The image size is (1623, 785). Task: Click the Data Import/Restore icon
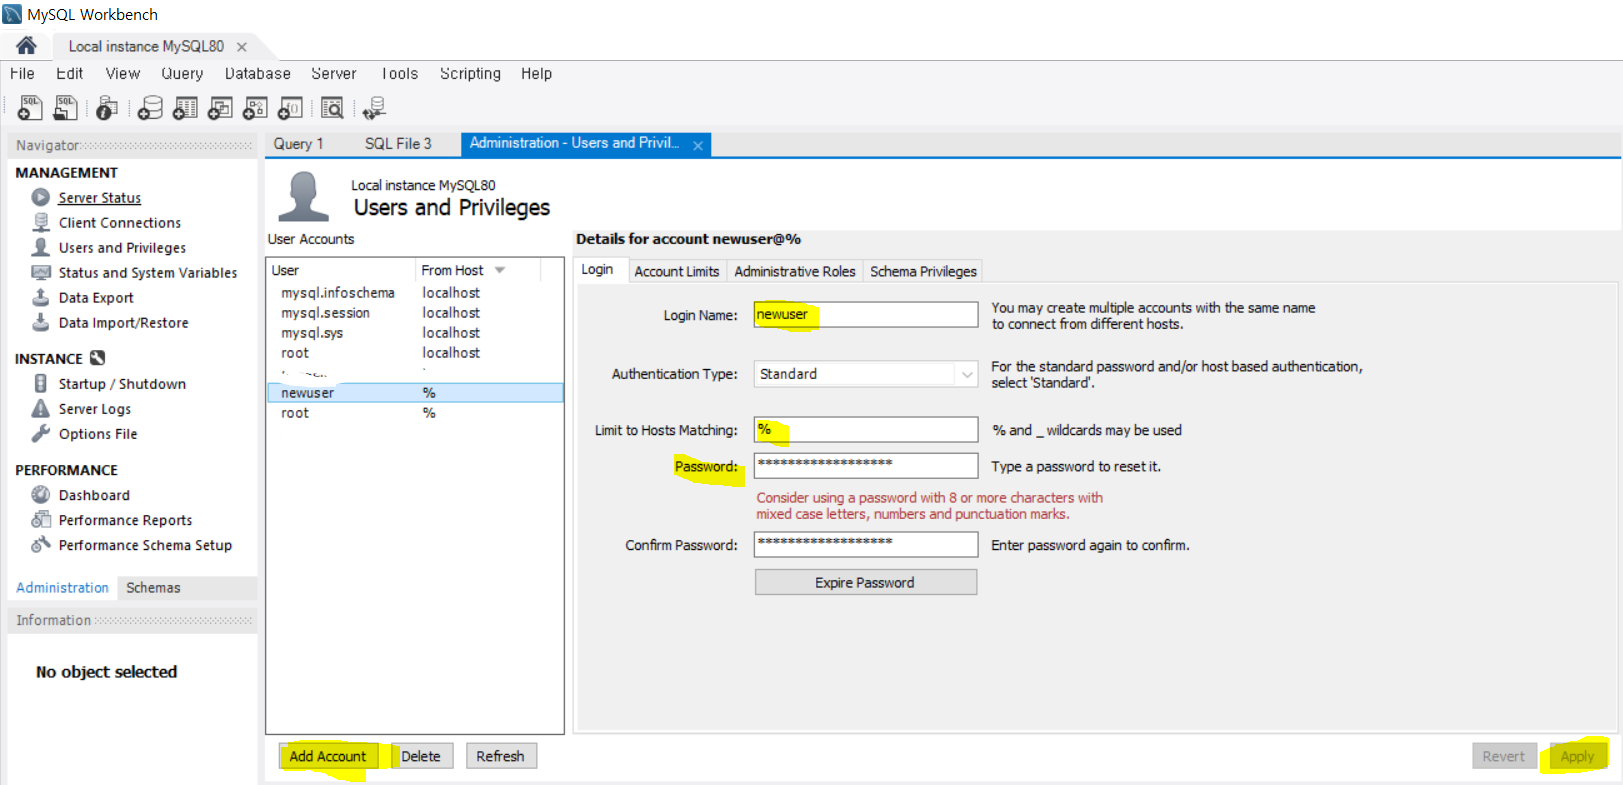(x=41, y=322)
